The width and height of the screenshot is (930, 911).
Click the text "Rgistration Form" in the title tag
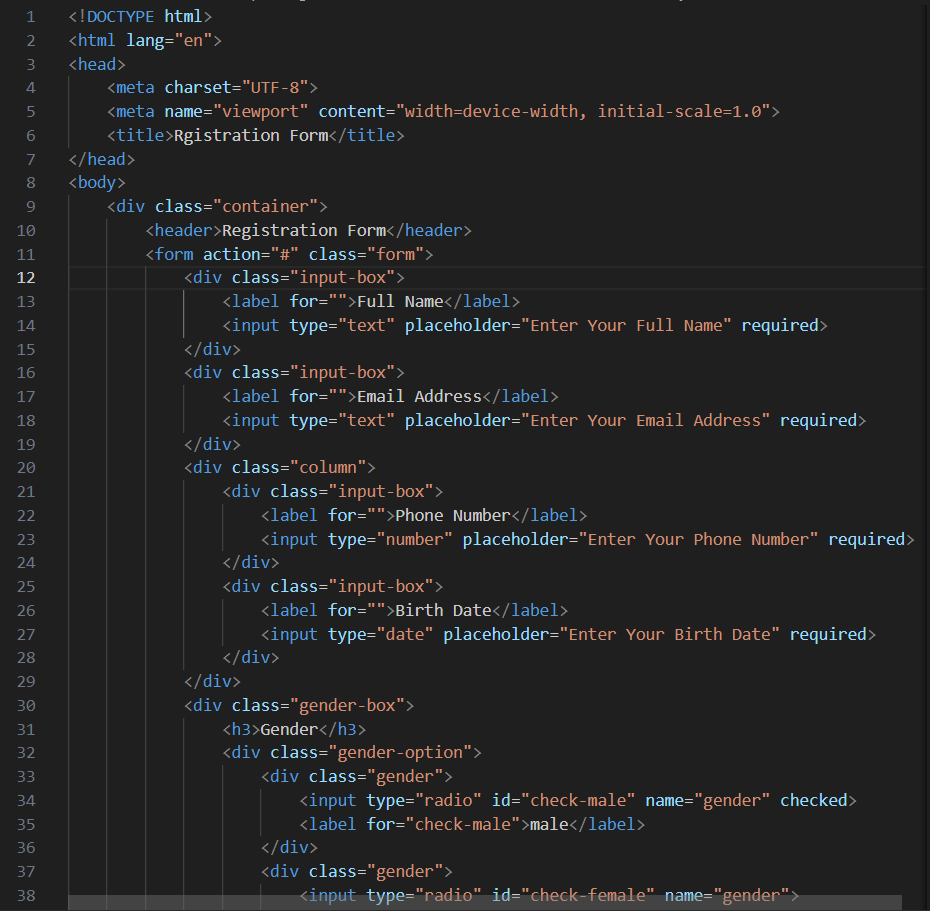(251, 135)
